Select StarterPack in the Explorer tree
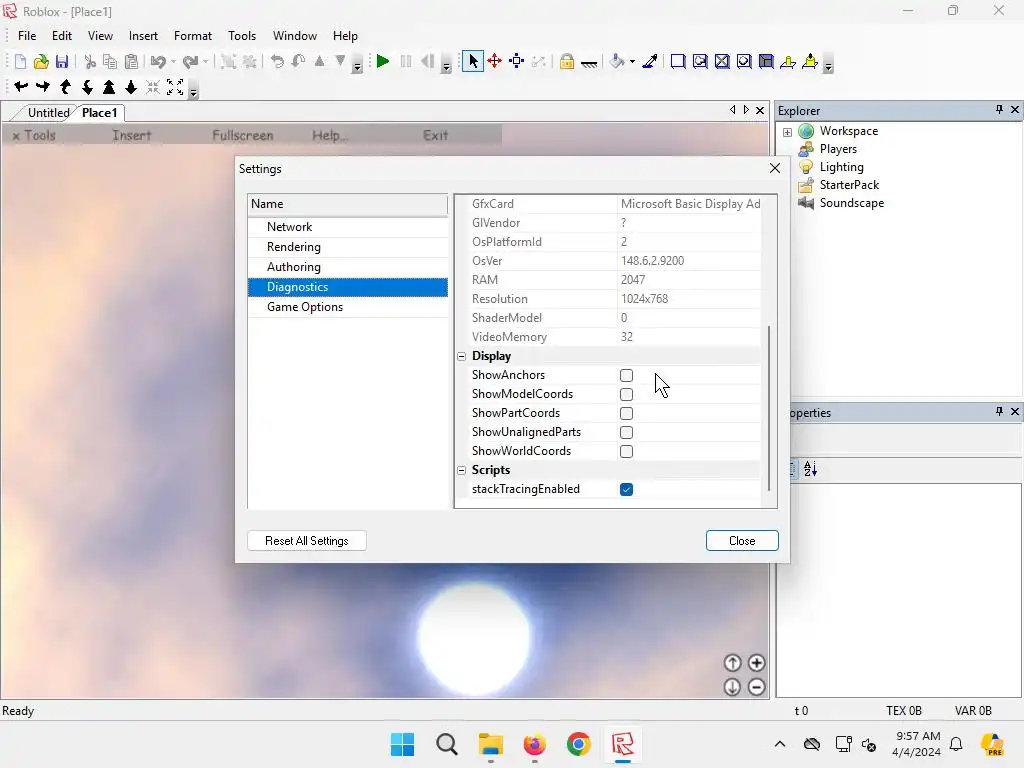 tap(849, 185)
